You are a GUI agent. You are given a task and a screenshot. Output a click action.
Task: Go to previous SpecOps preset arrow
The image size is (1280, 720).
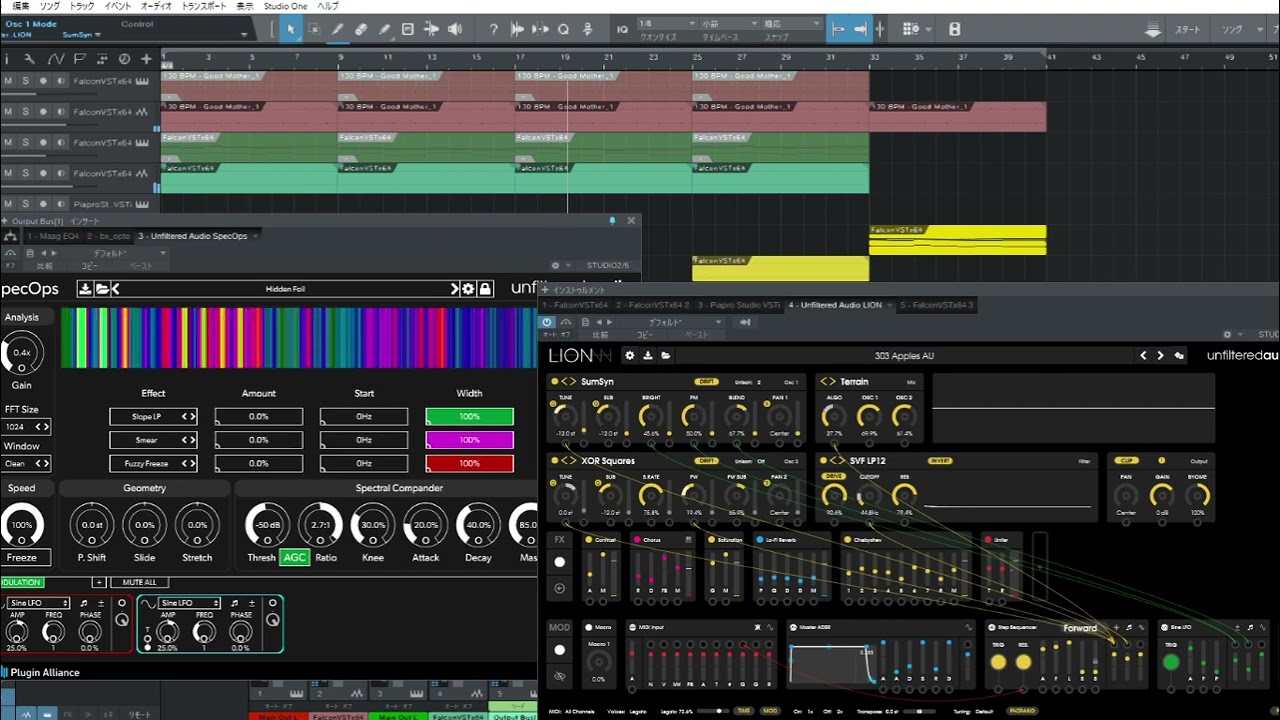point(115,289)
